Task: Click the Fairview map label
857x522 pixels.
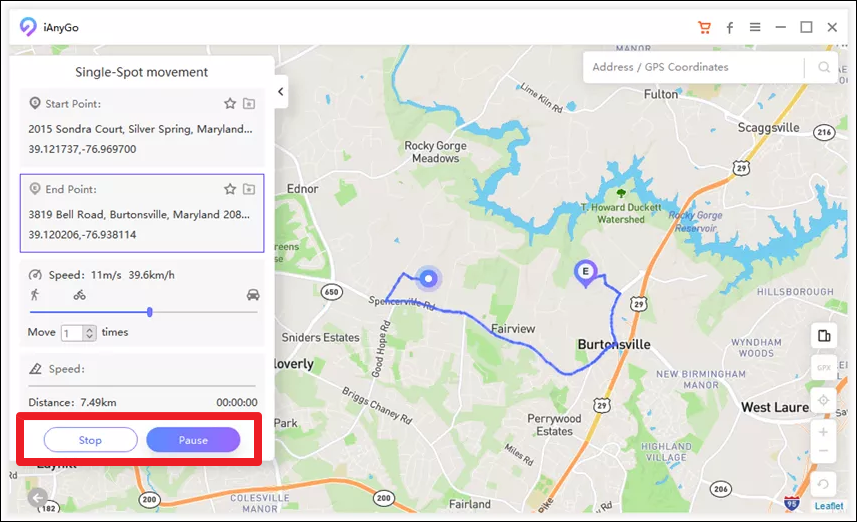Action: [513, 329]
